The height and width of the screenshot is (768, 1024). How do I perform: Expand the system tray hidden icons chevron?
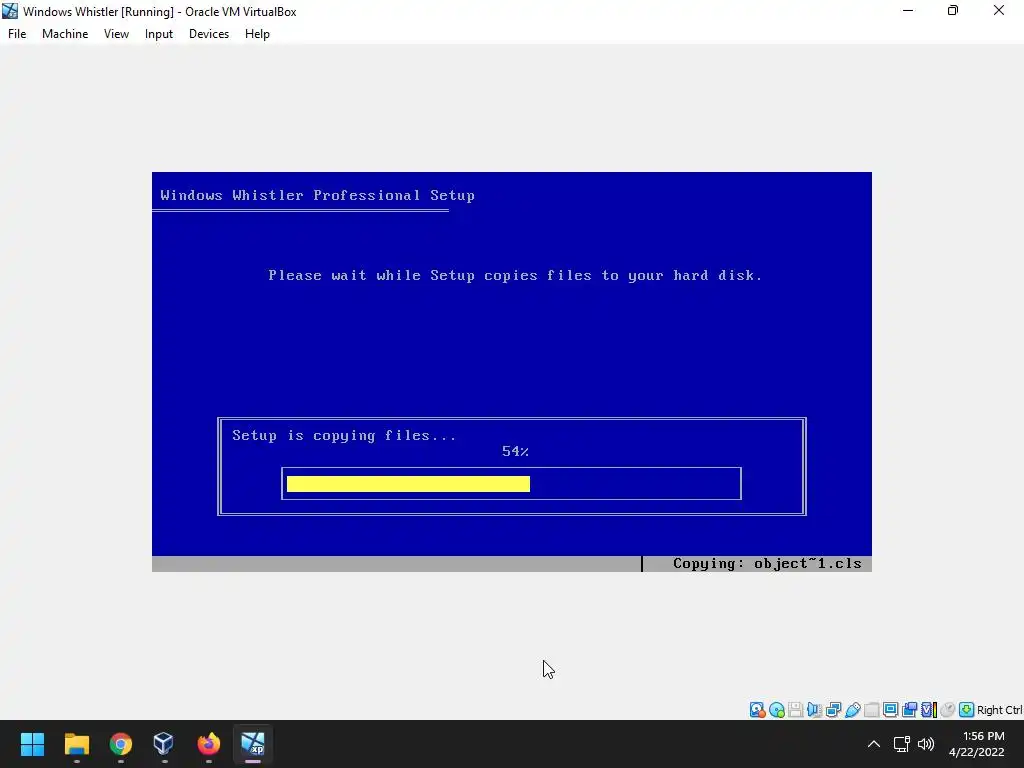coord(873,744)
